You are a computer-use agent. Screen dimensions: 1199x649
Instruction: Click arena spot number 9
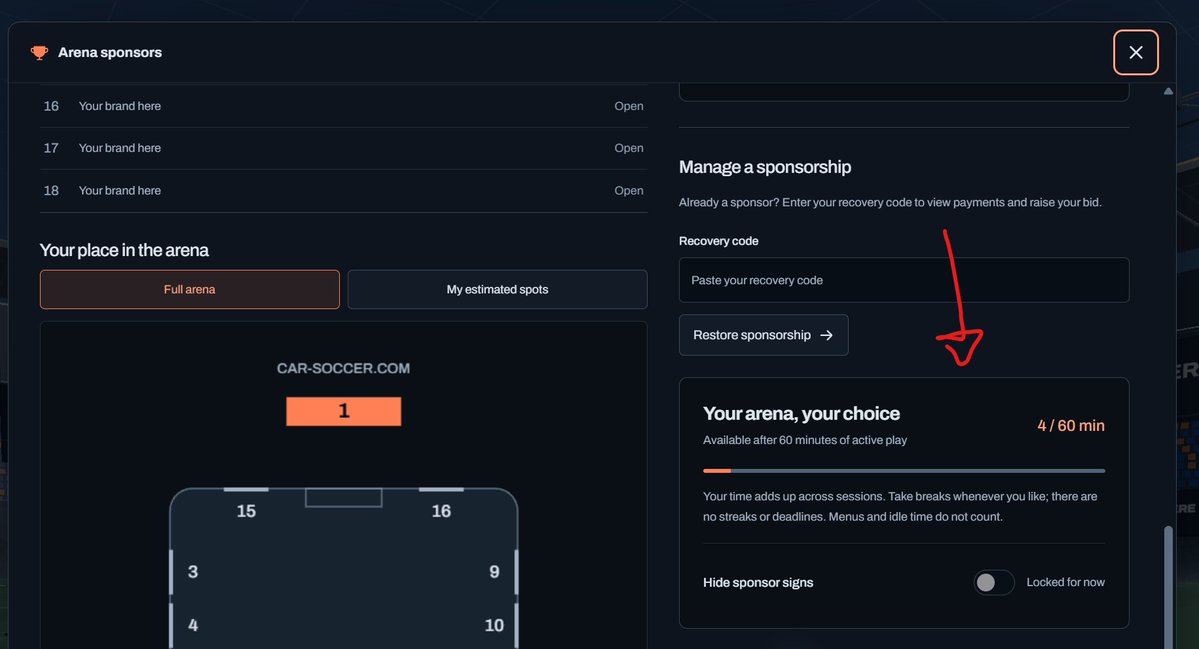pos(494,572)
